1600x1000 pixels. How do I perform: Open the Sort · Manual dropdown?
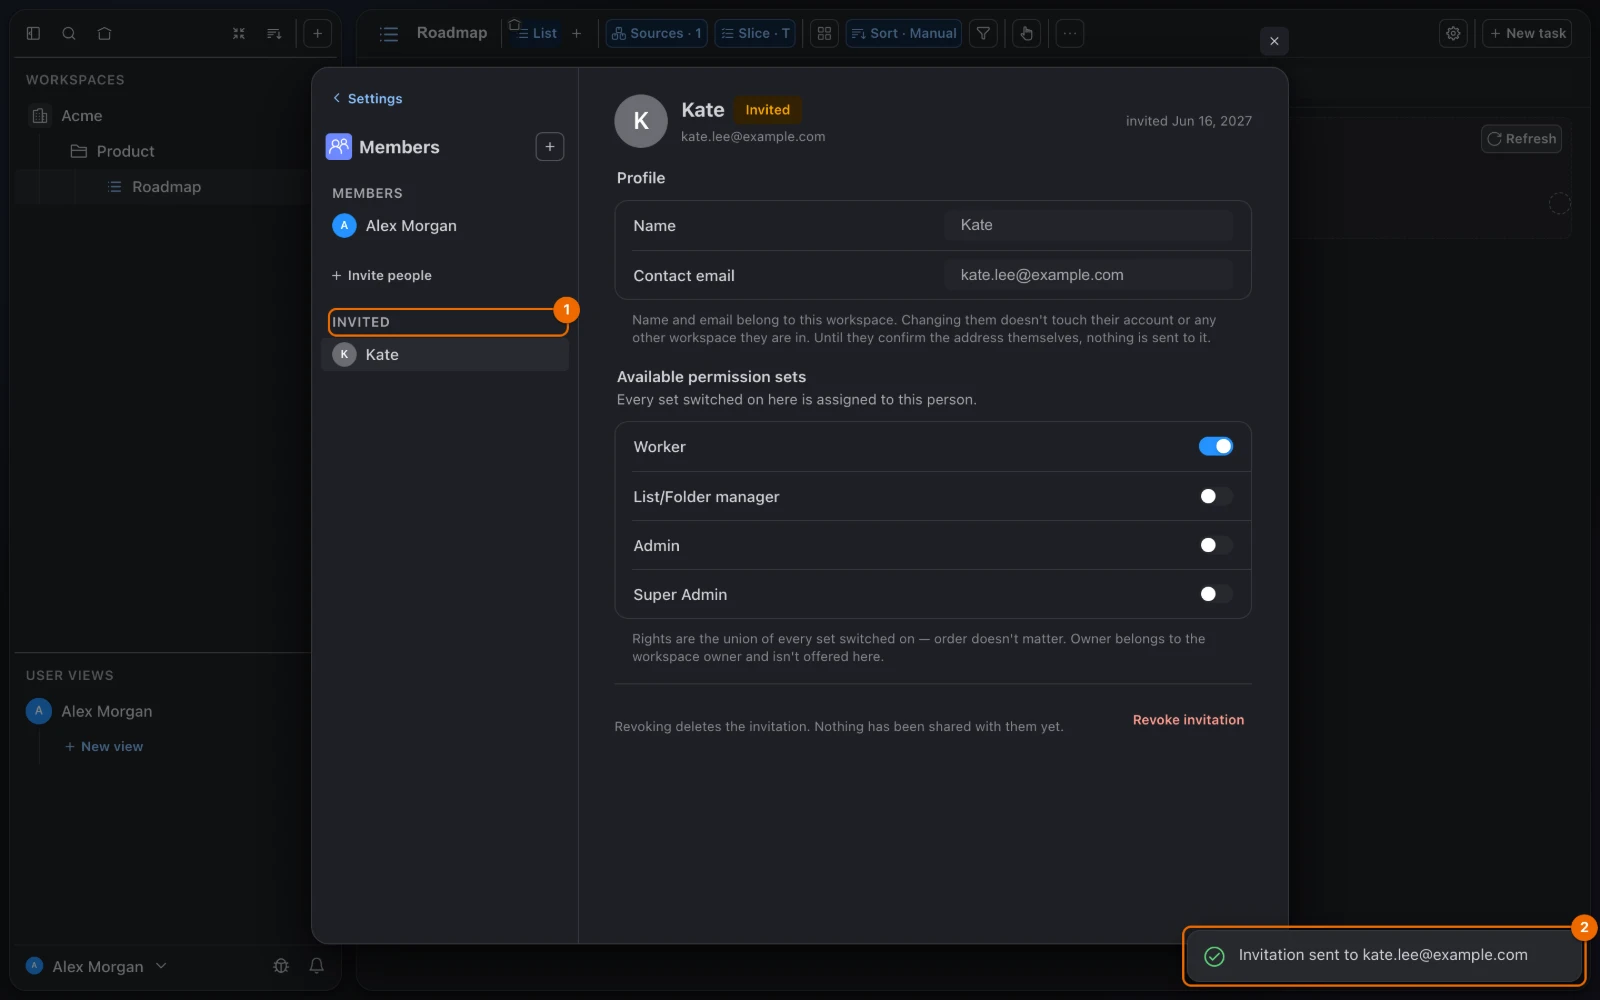point(904,33)
